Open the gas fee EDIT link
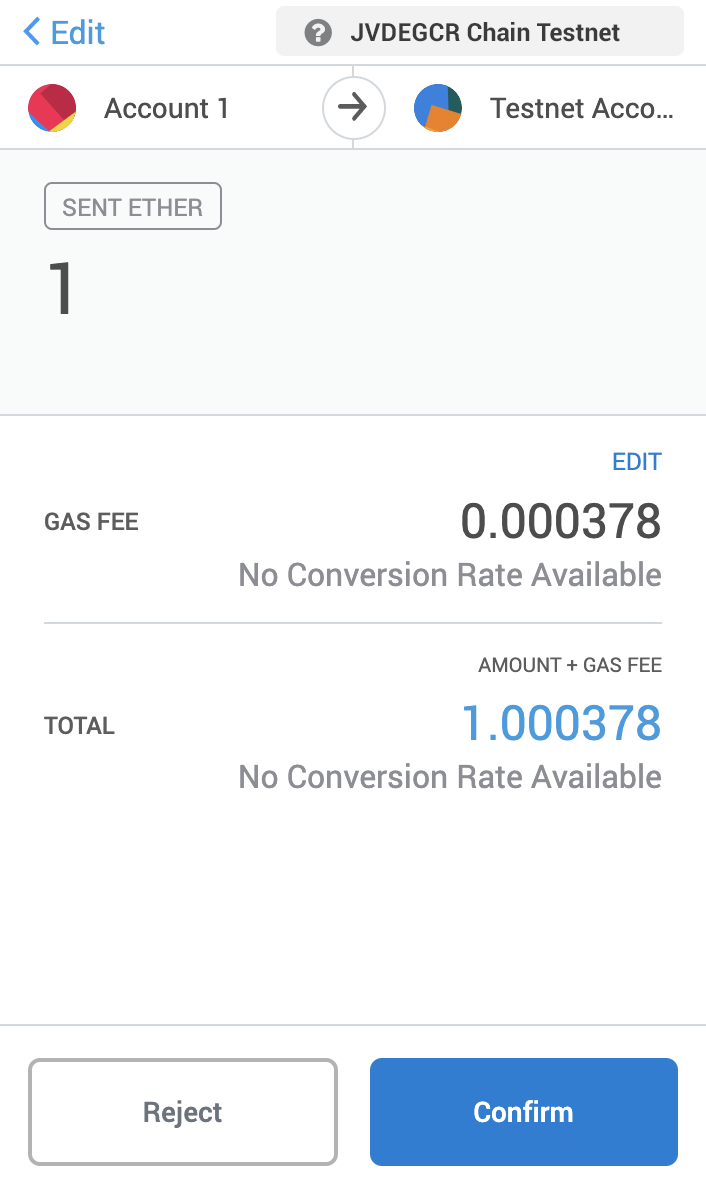This screenshot has height=1196, width=706. (x=636, y=462)
